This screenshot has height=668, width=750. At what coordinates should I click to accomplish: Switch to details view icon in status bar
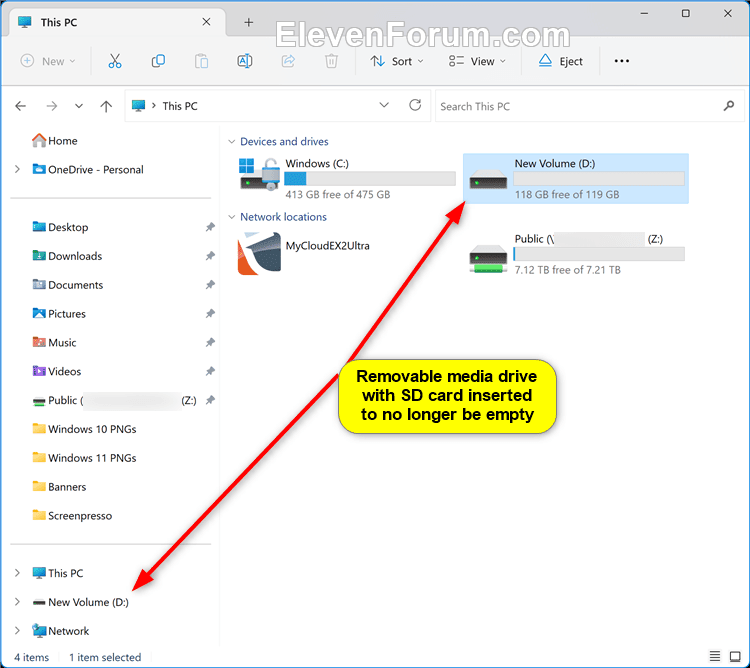[715, 656]
